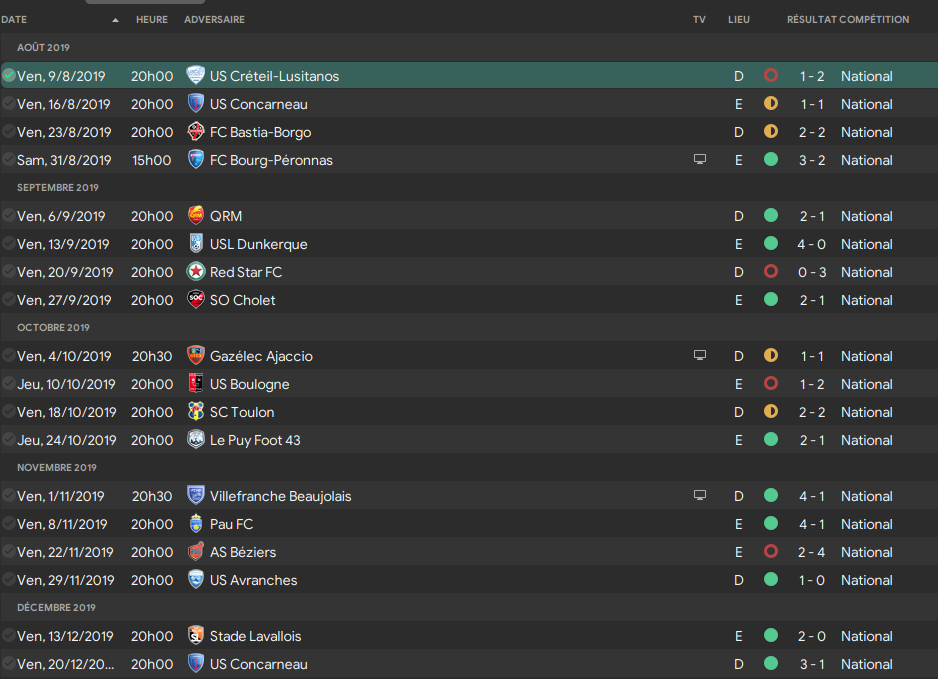
Task: Toggle the checkmark for the 9/8/2019 match
Action: click(8, 75)
